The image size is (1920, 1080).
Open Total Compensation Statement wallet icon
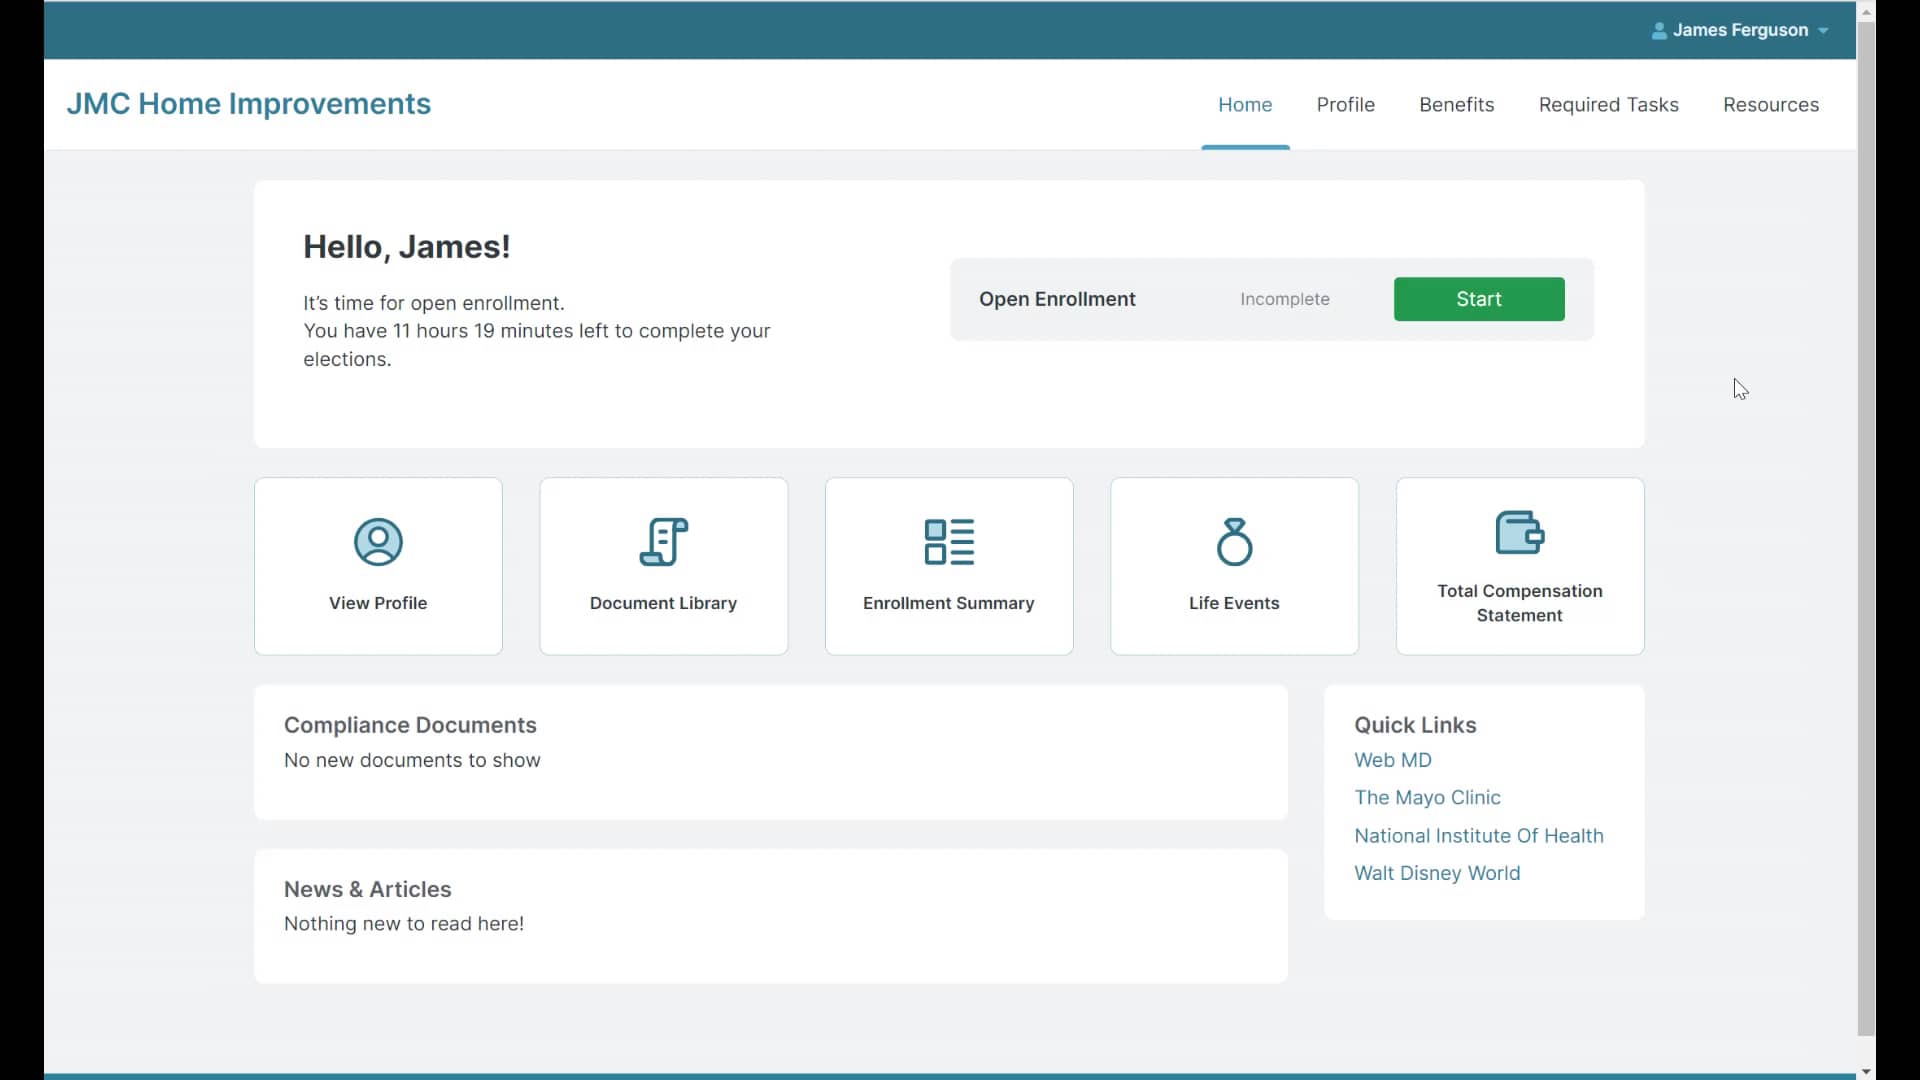1519,531
